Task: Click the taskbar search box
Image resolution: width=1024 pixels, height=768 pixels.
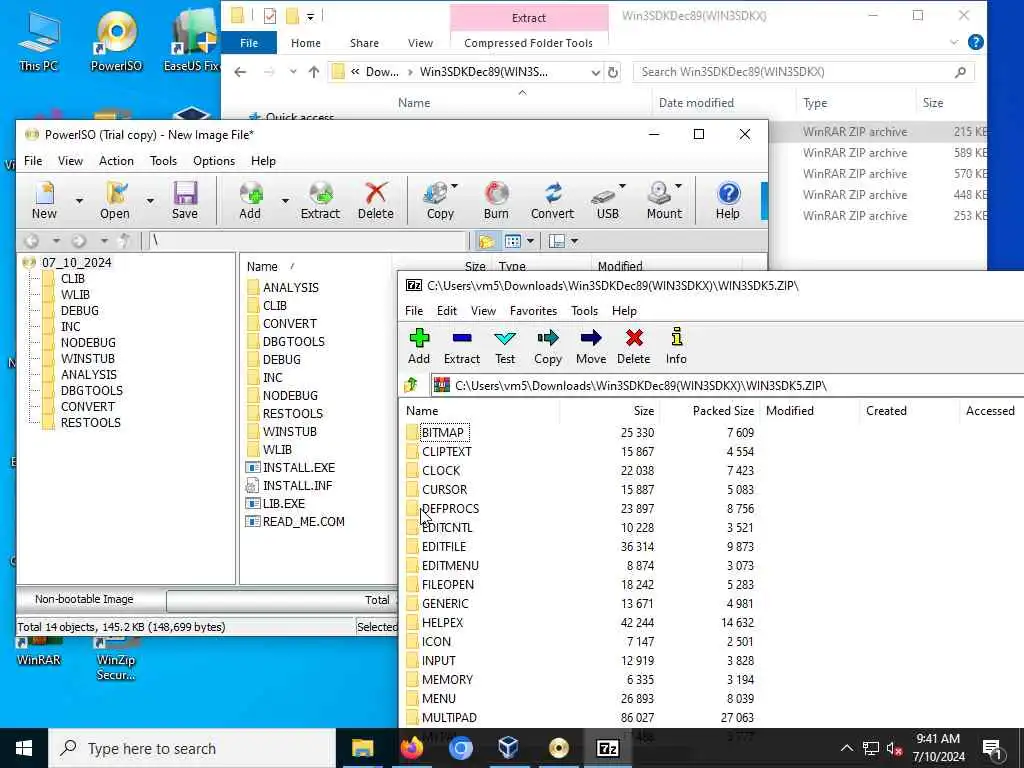Action: click(192, 748)
